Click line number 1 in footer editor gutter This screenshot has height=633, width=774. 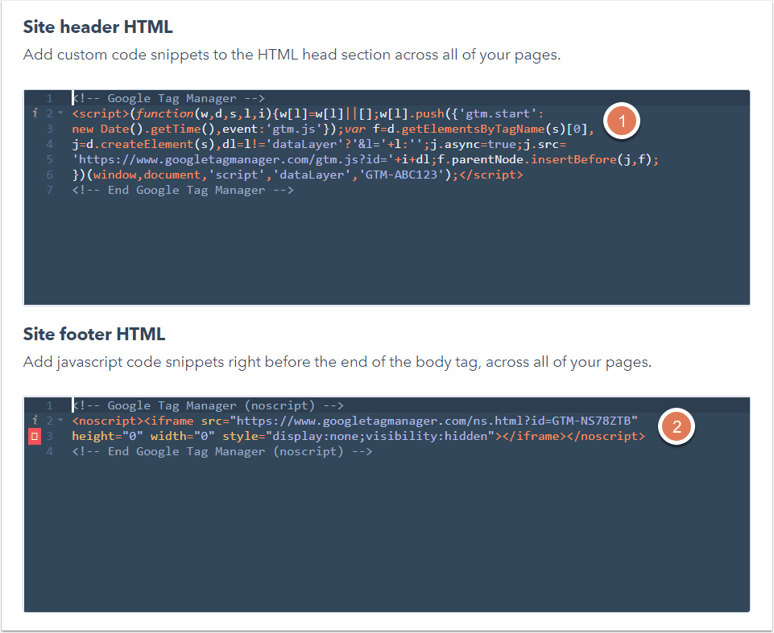(49, 405)
